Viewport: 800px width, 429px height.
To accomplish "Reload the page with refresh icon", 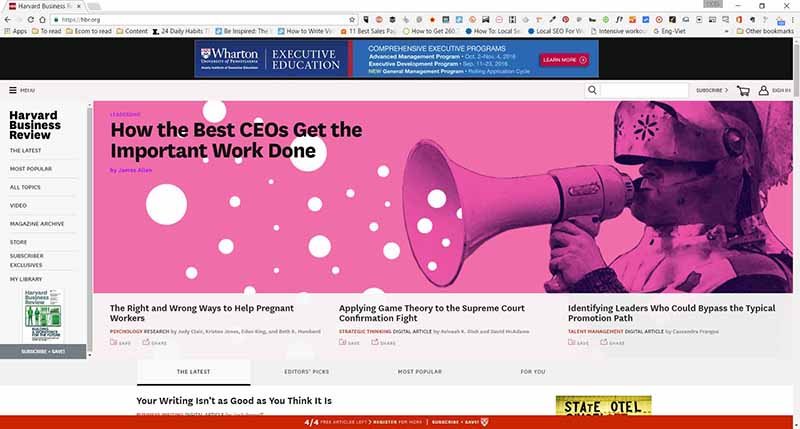I will click(31, 19).
